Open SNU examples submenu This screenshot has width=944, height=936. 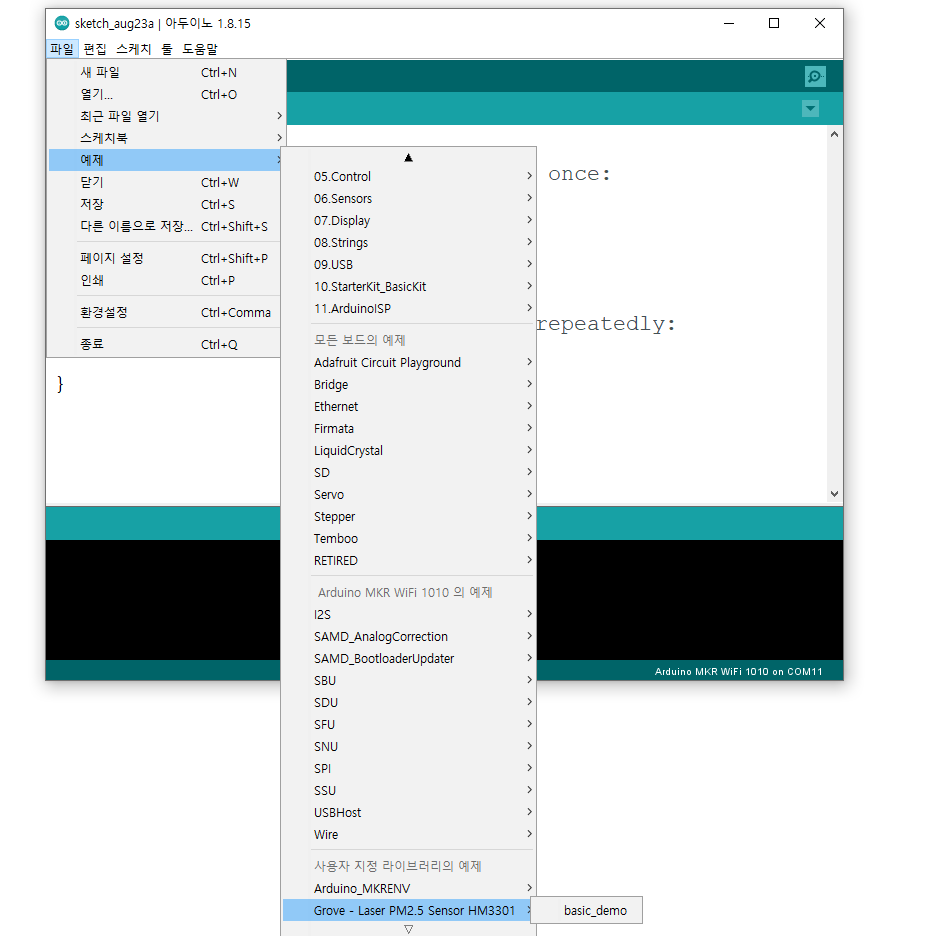click(409, 746)
